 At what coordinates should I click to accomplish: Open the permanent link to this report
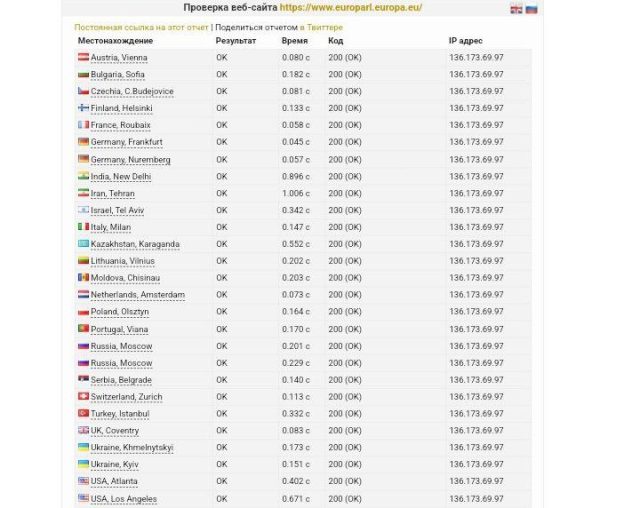click(141, 27)
